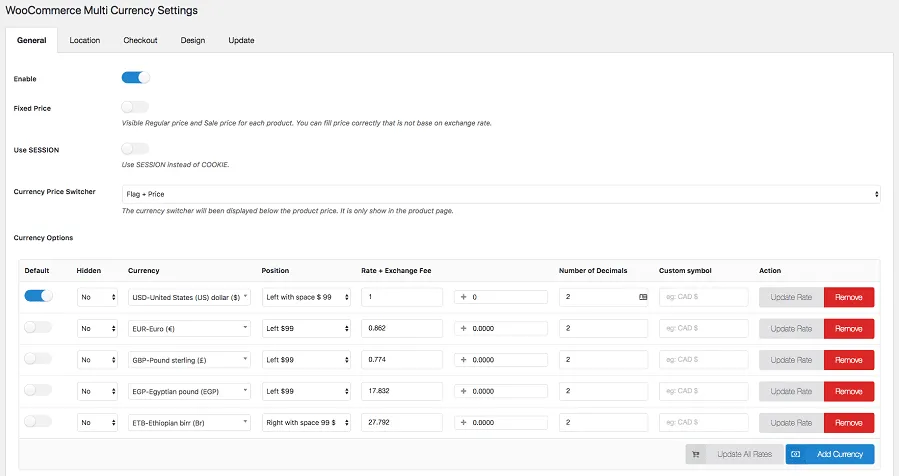Click Update Rate for EGP row
This screenshot has width=899, height=476.
point(791,391)
